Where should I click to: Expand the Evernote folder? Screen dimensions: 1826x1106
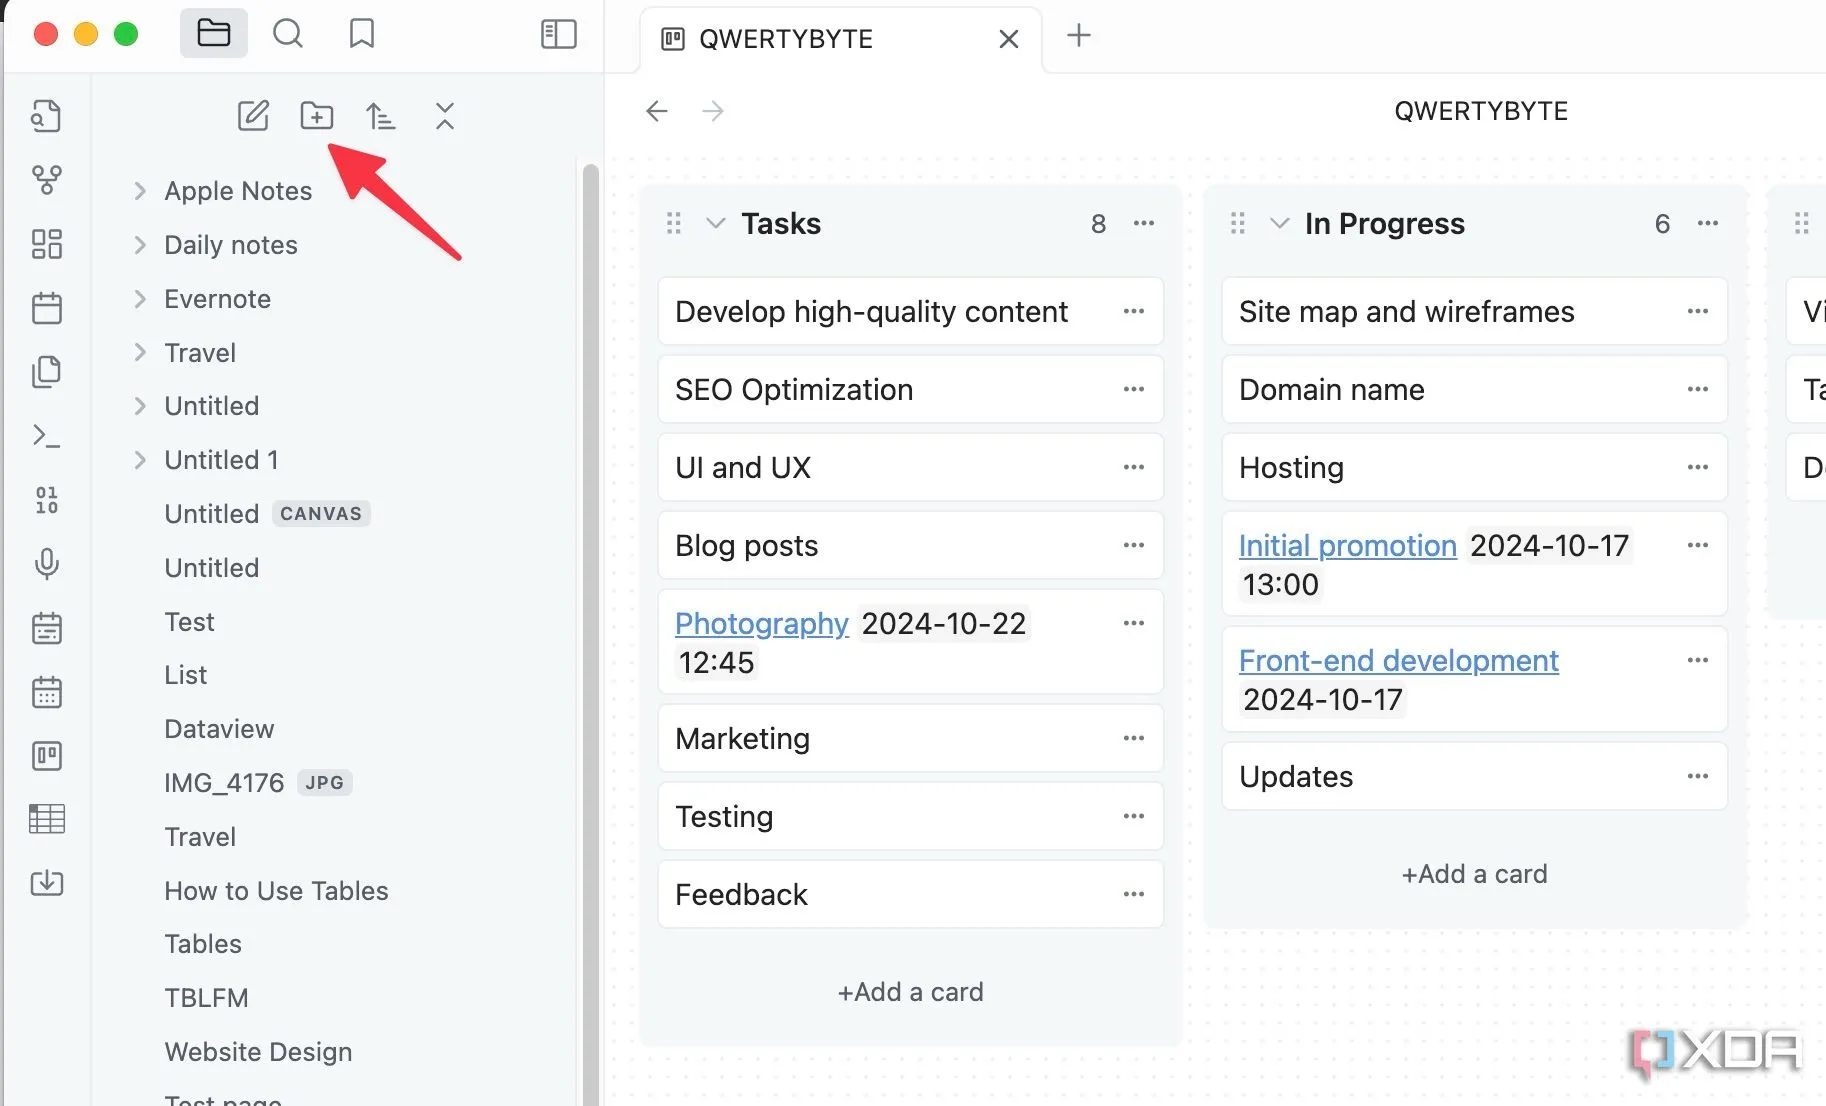coord(140,299)
